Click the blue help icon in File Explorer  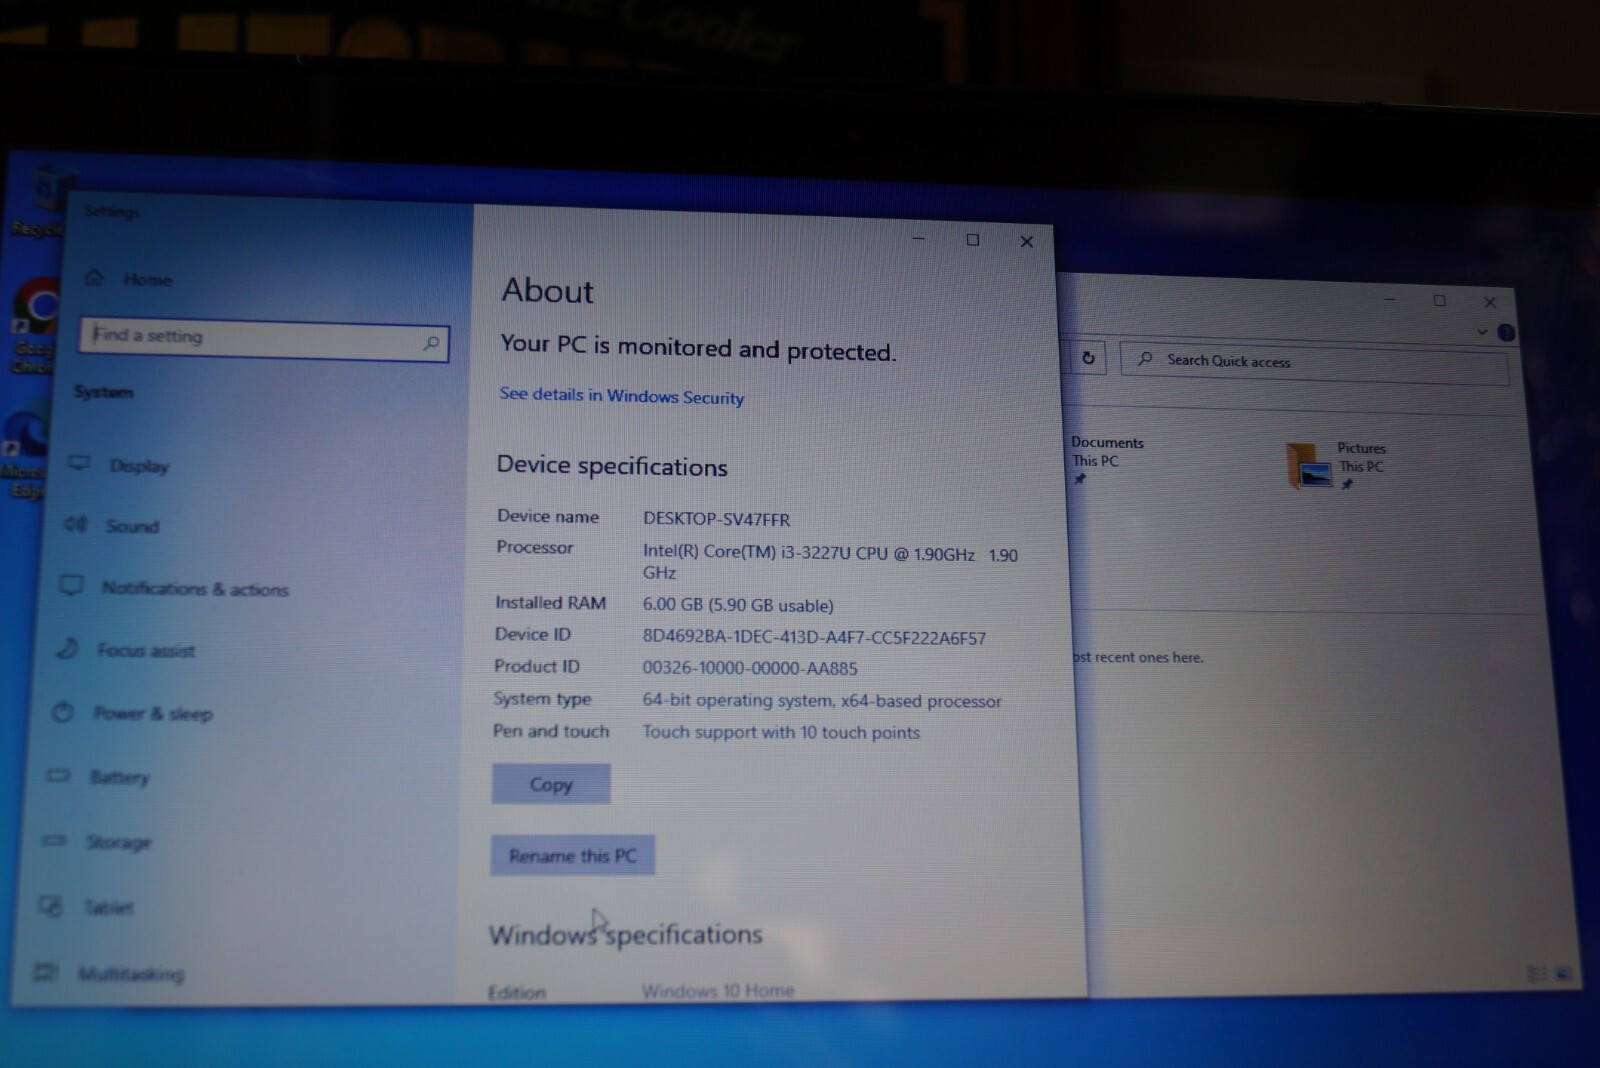pyautogui.click(x=1506, y=332)
